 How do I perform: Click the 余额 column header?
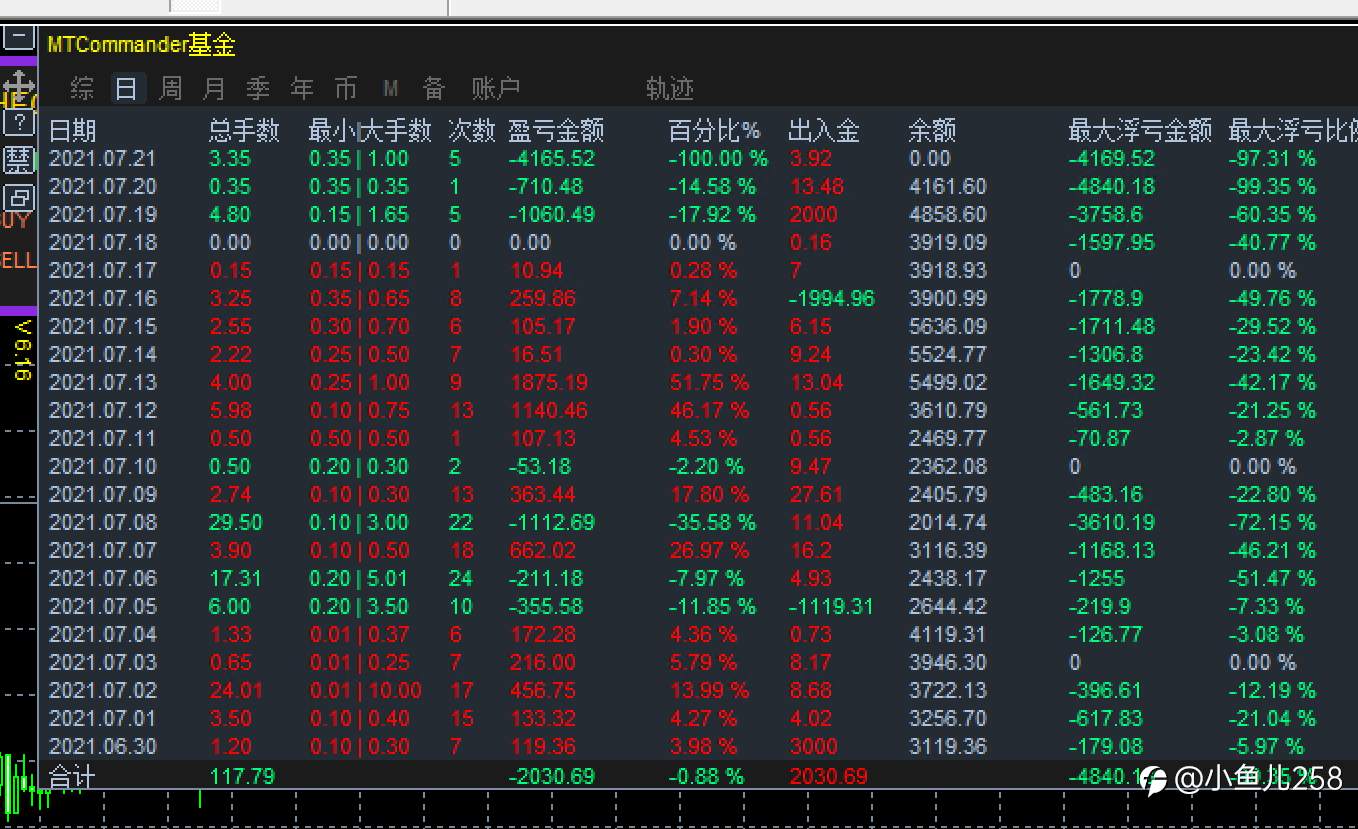click(932, 131)
